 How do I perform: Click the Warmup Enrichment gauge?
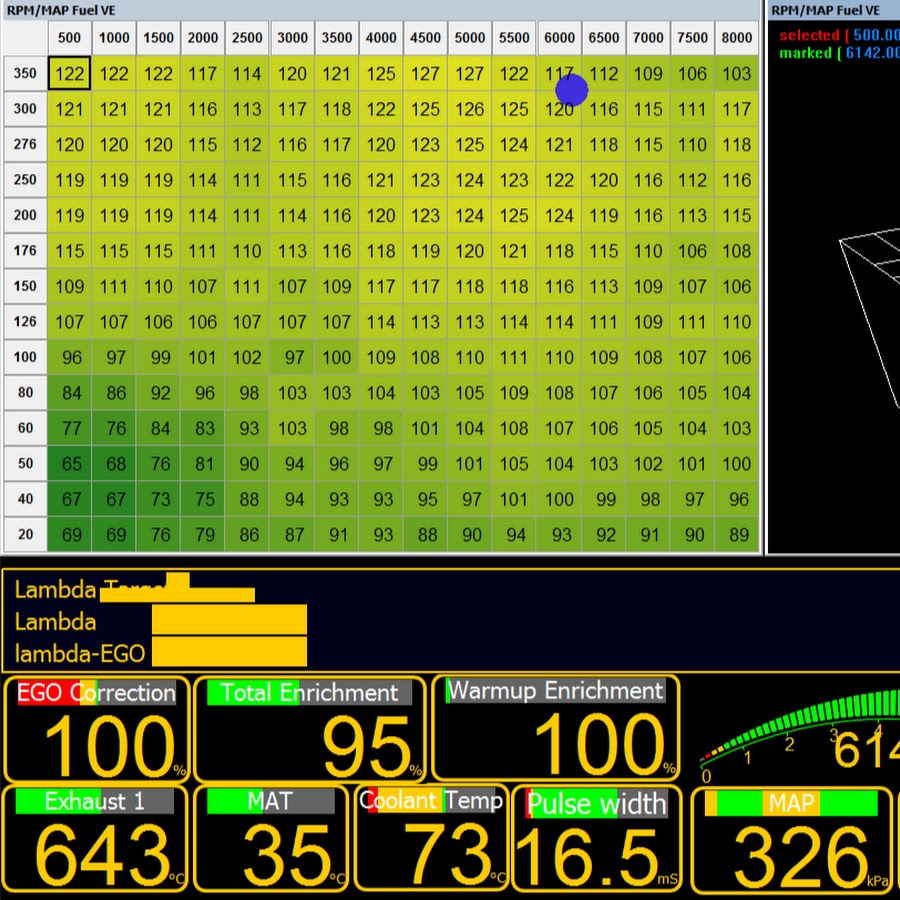[x=555, y=728]
